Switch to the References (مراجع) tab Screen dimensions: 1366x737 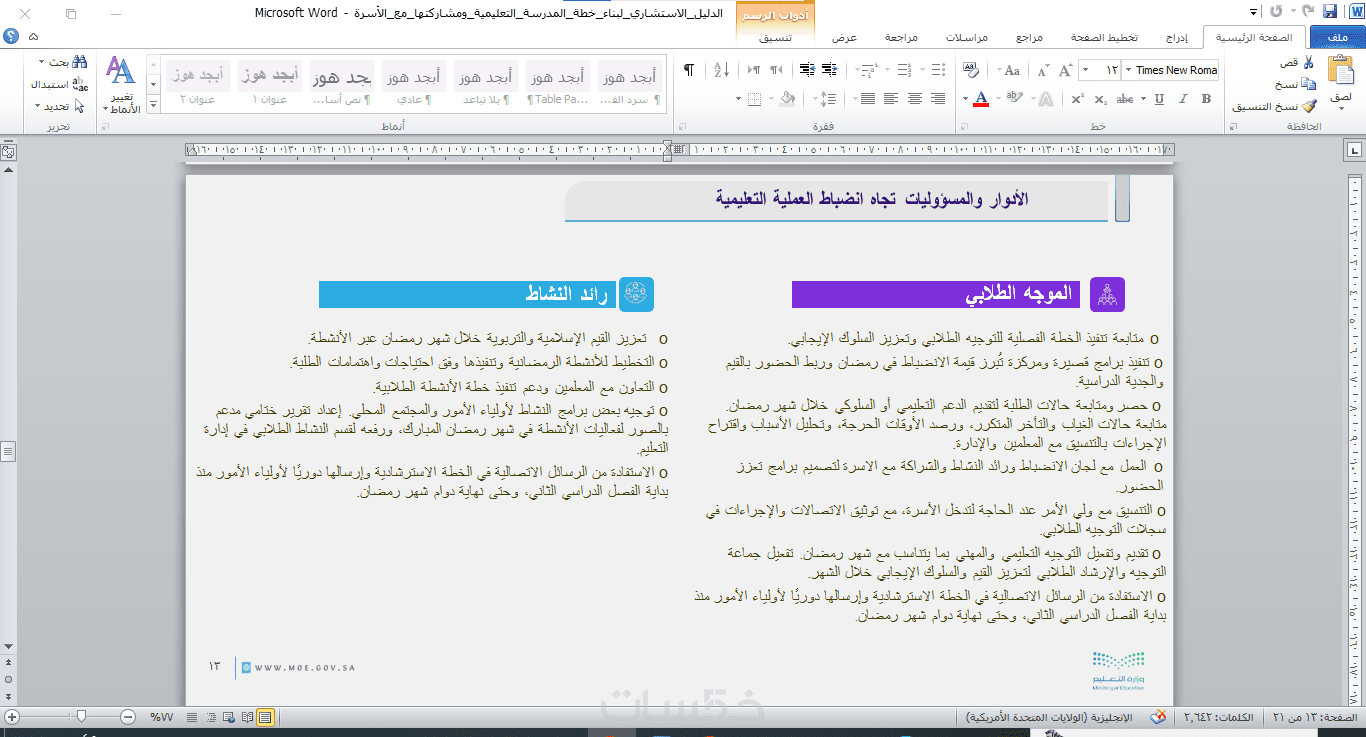pos(1029,38)
